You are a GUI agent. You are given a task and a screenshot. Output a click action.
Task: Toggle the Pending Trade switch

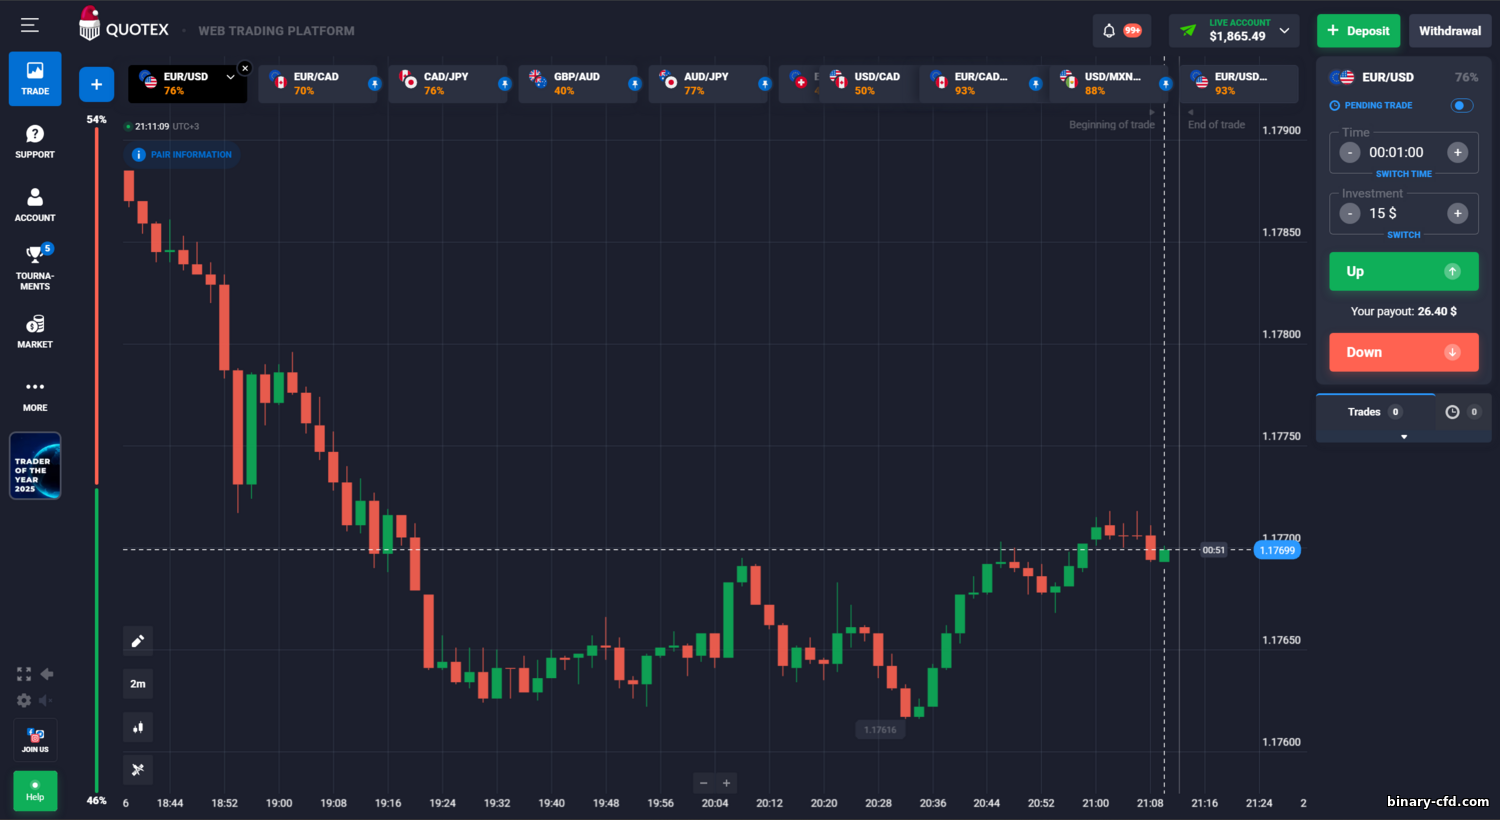tap(1461, 105)
